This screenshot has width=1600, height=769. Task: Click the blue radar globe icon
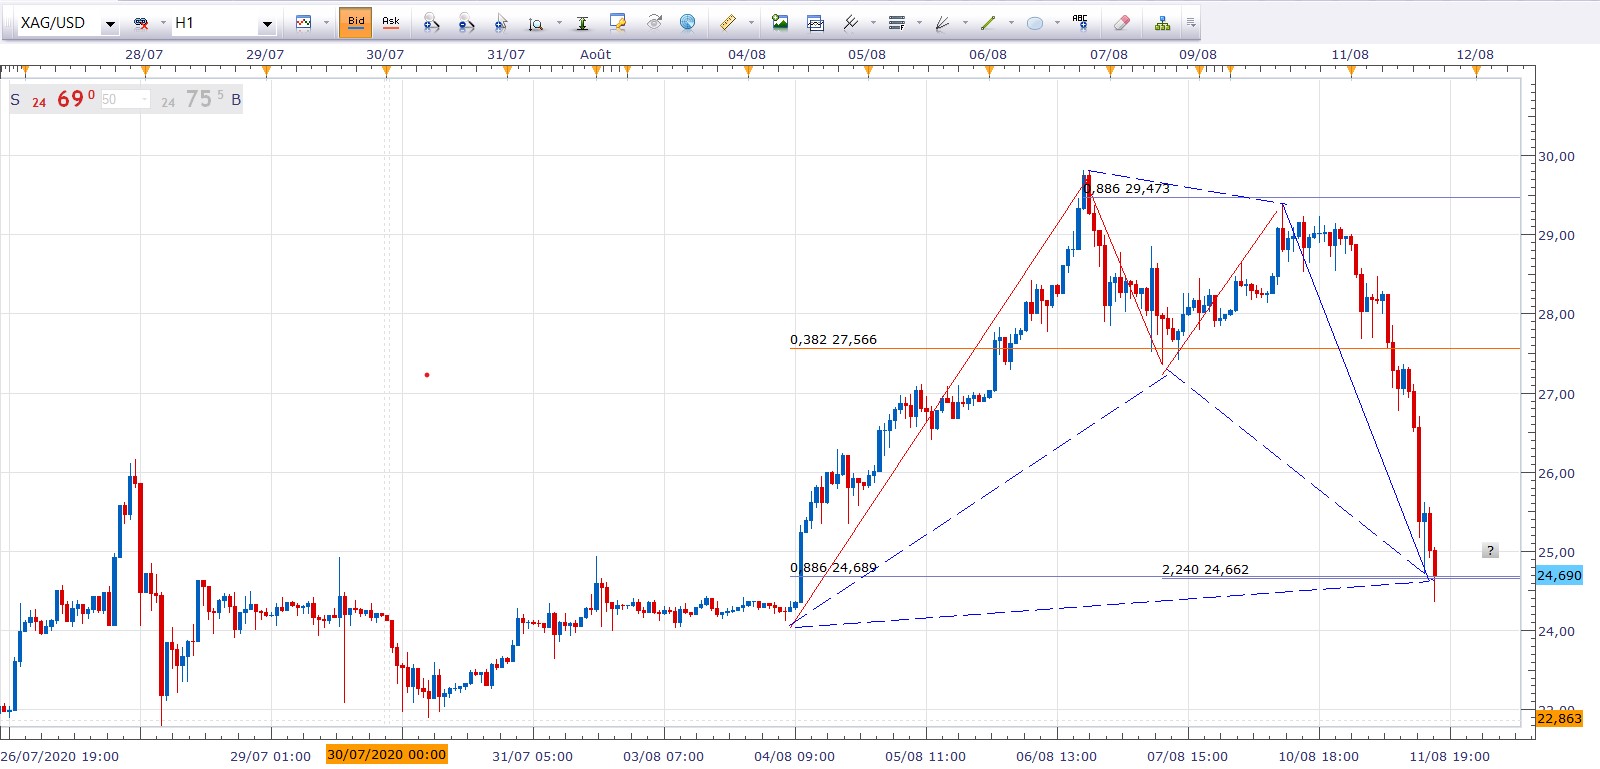(688, 22)
